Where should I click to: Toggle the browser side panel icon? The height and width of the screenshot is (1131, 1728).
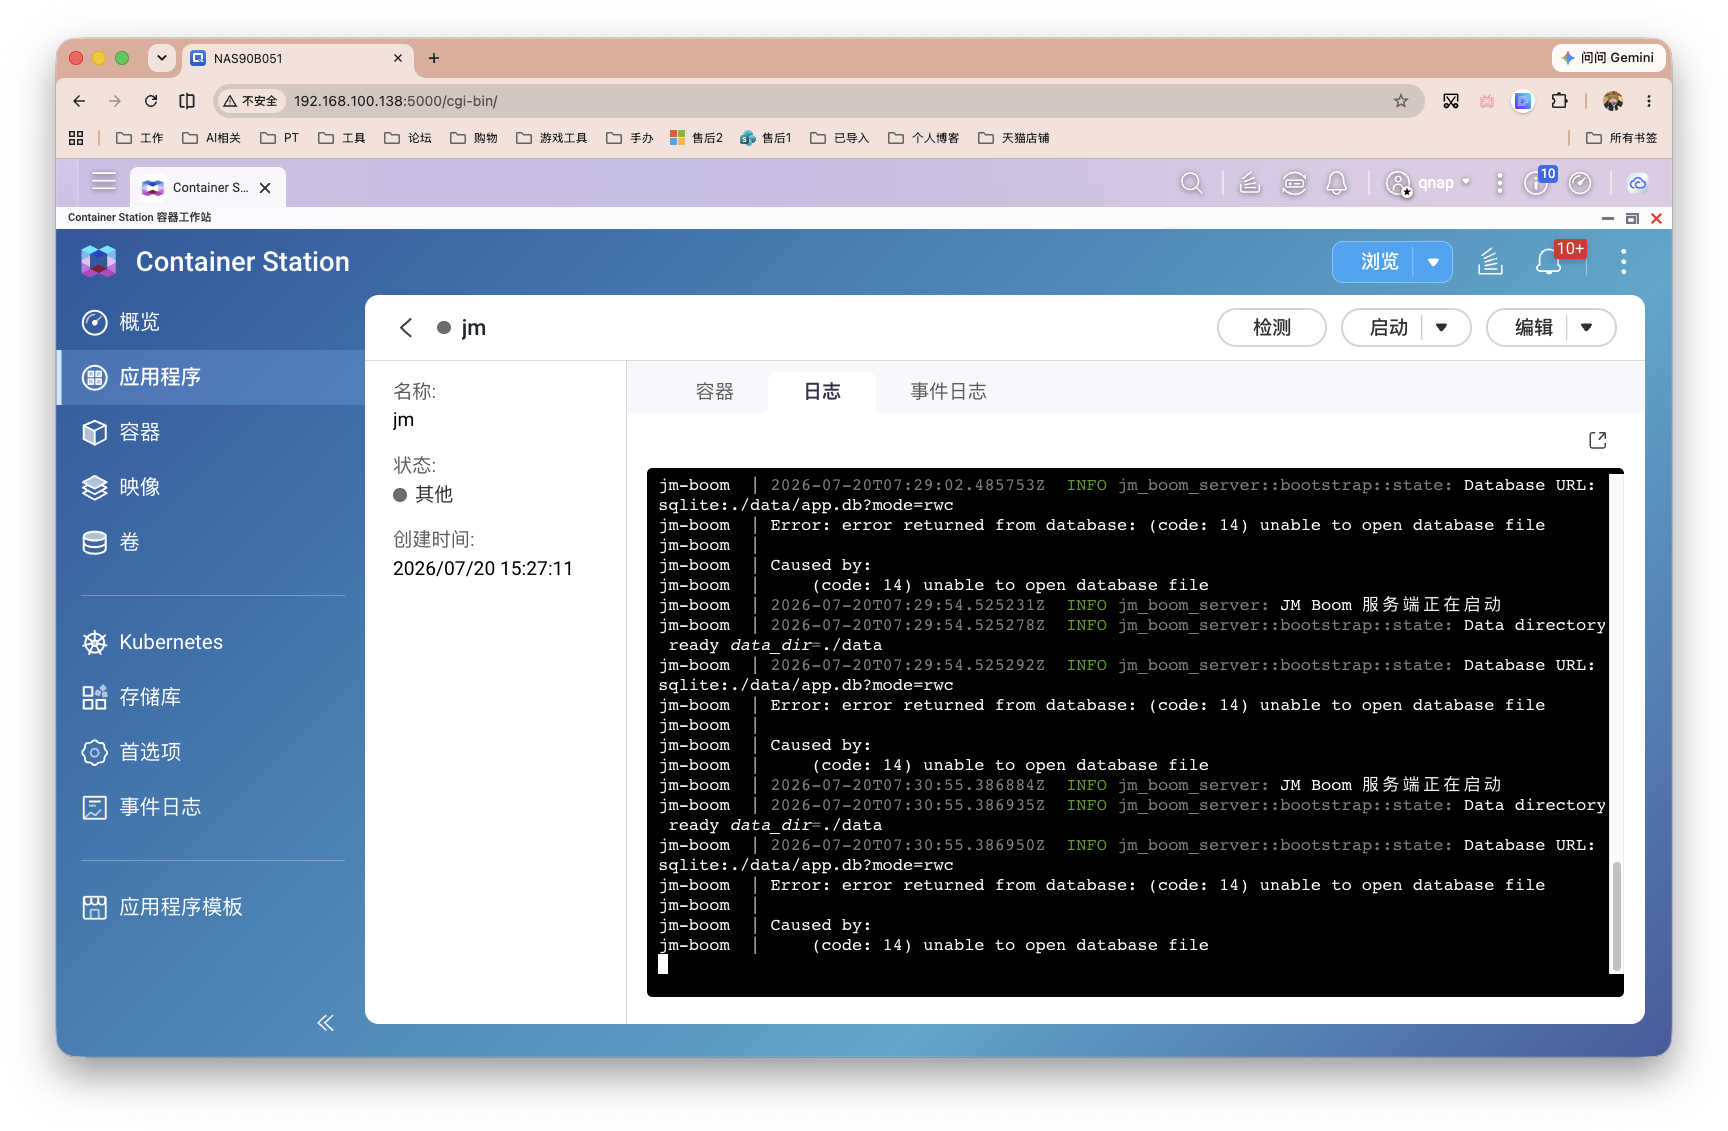tap(187, 101)
